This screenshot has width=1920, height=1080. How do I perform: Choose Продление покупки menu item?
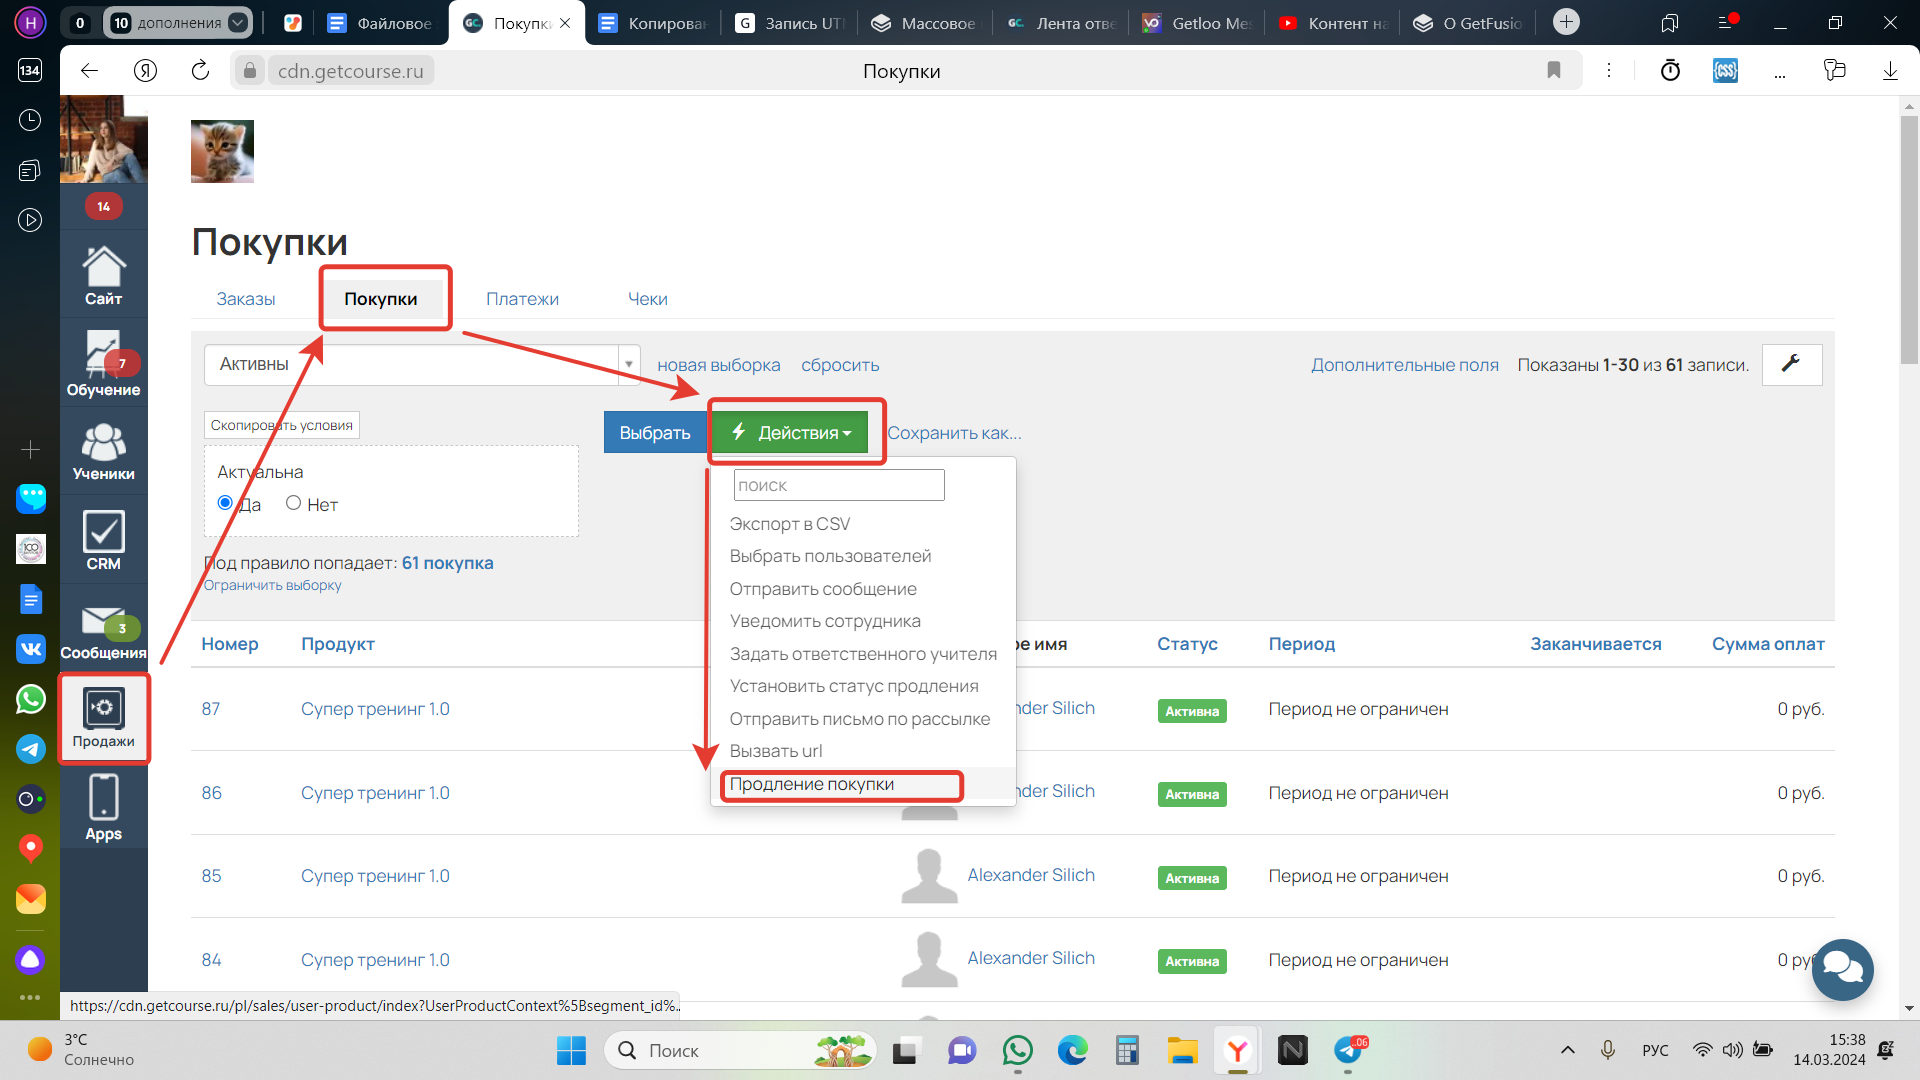pyautogui.click(x=811, y=784)
